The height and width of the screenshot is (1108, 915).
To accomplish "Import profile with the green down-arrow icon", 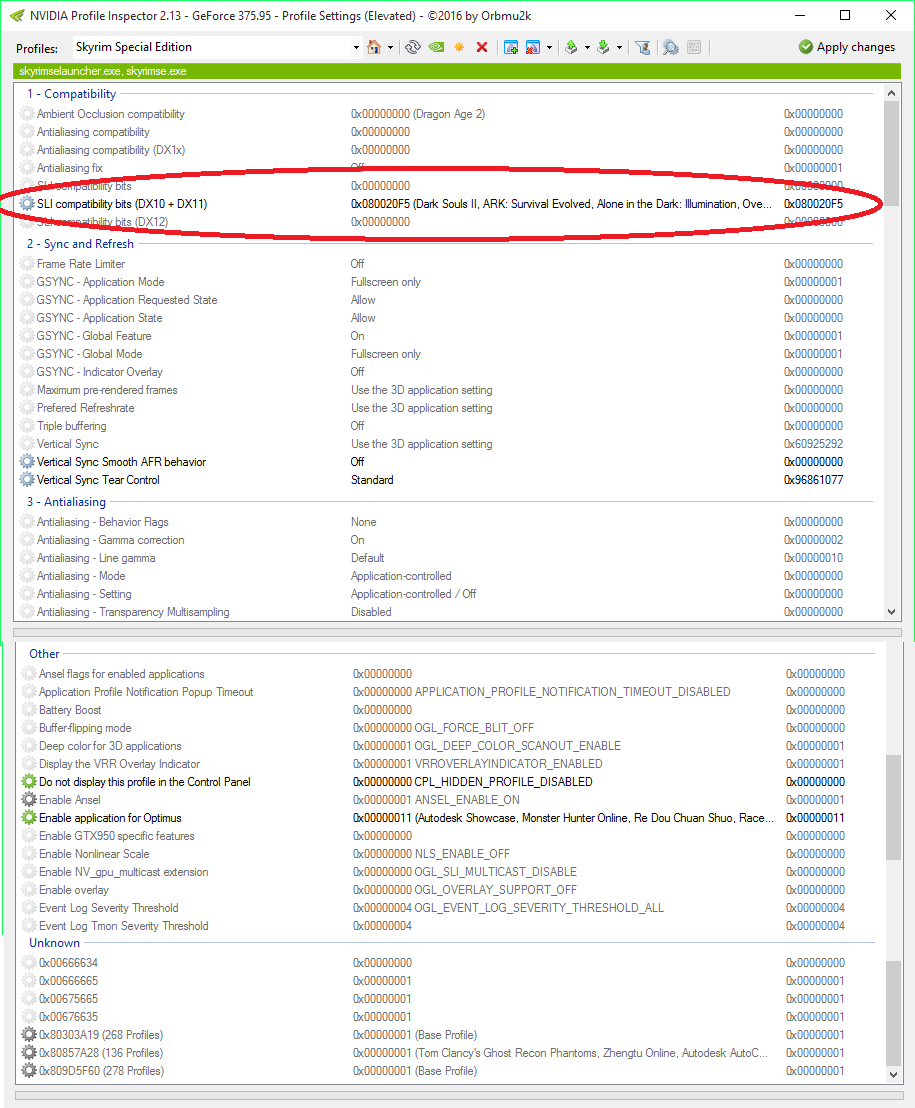I will (603, 47).
